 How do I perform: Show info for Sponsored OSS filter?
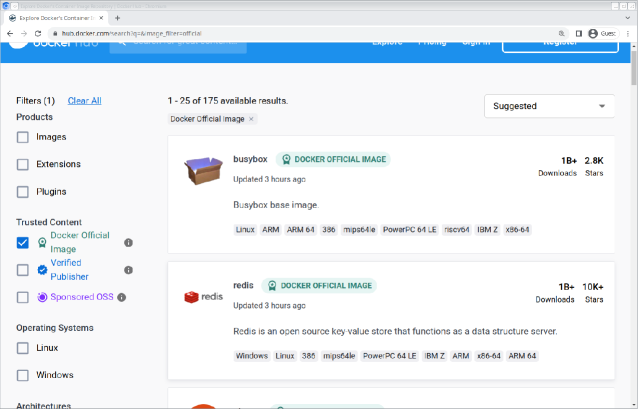(121, 297)
